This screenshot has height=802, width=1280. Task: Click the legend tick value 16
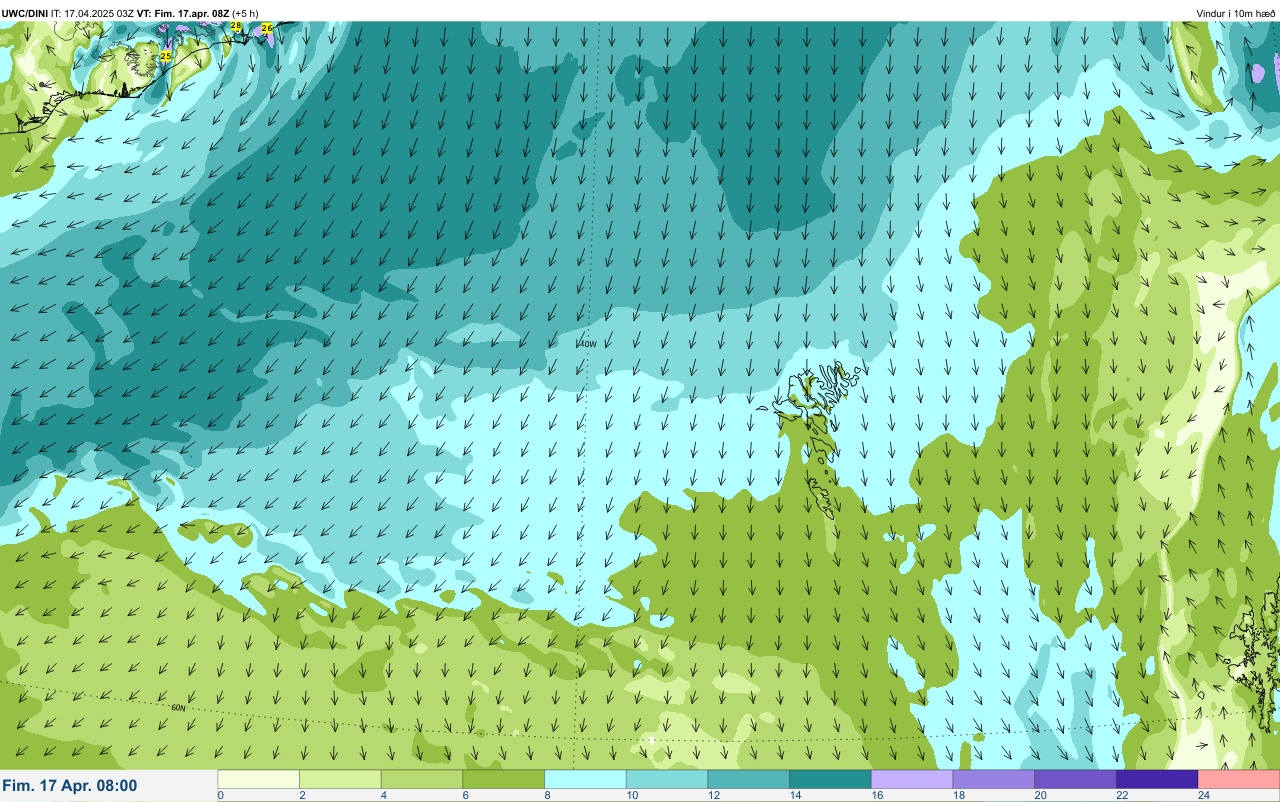[876, 796]
